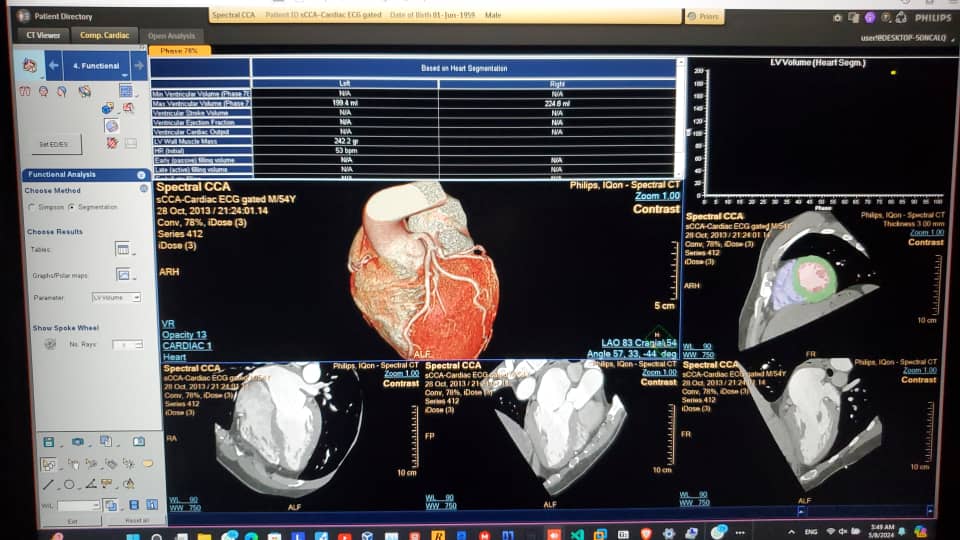This screenshot has height=540, width=960.
Task: Open the Open Analysis tab
Action: pos(171,36)
